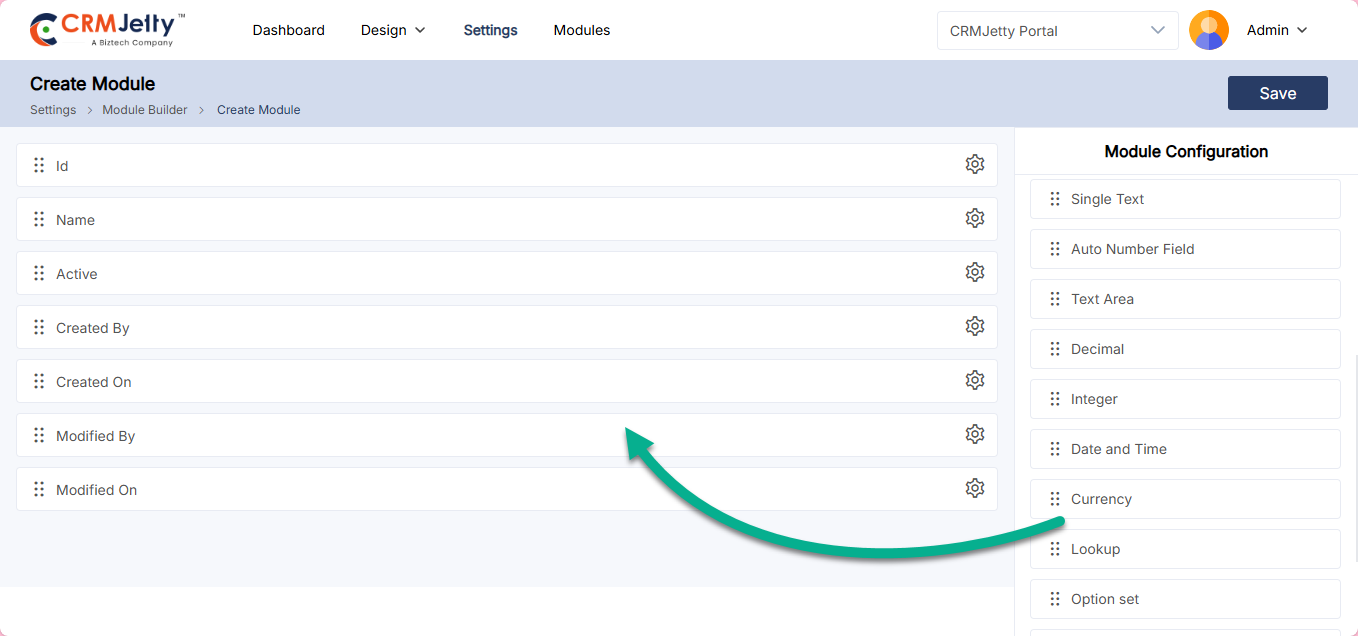This screenshot has width=1358, height=636.
Task: Click the Settings breadcrumb link
Action: point(53,110)
